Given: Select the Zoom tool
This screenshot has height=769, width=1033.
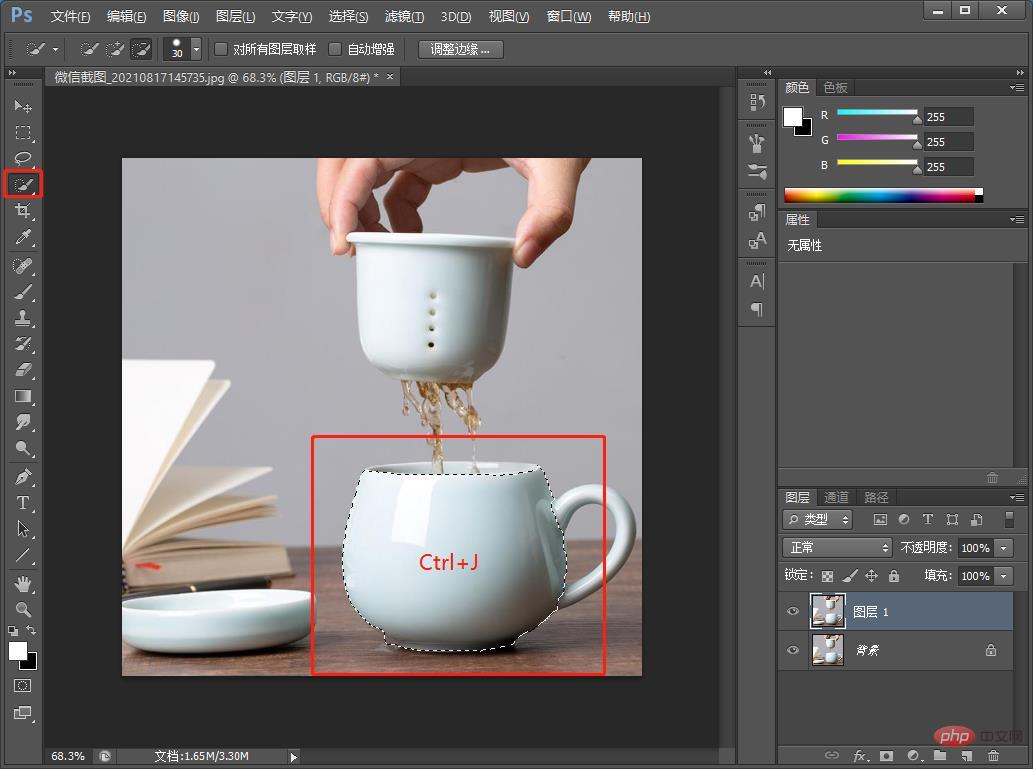Looking at the screenshot, I should tap(22, 610).
